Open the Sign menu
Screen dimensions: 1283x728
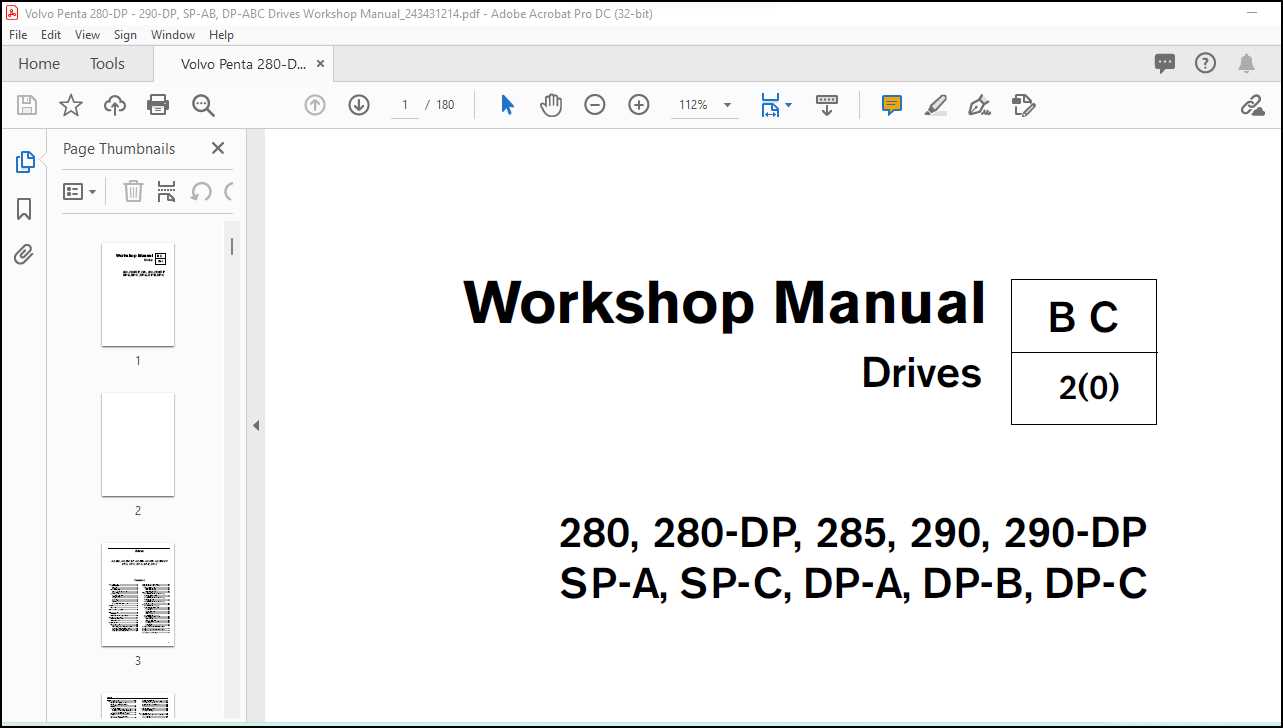tap(125, 34)
